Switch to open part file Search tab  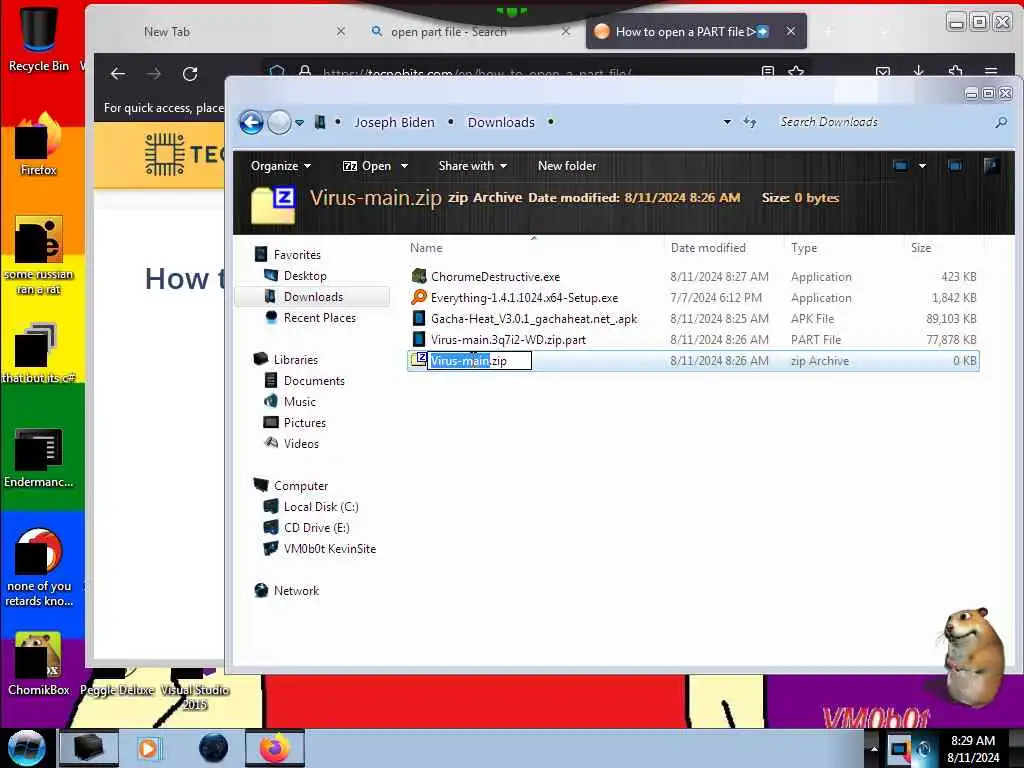click(449, 31)
